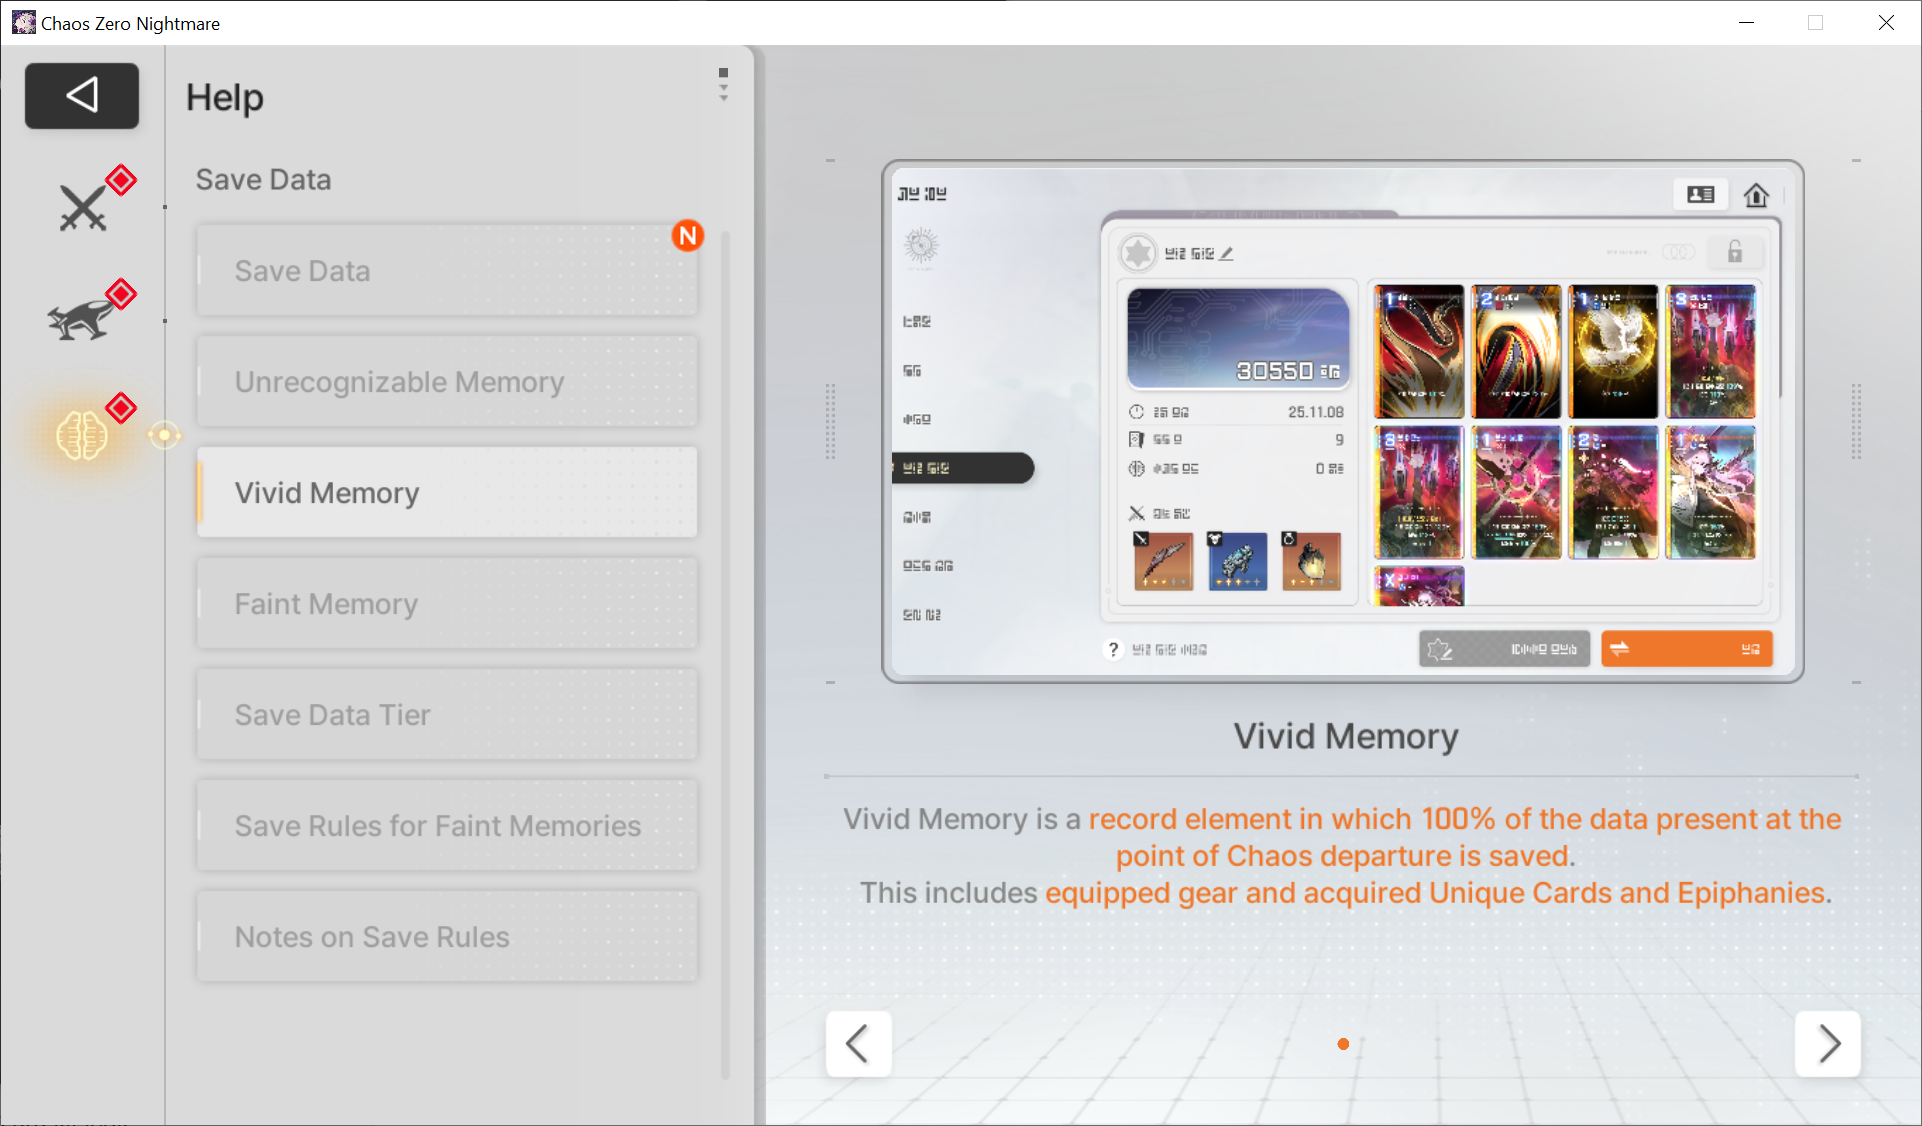Select the glowing brain Save Data category icon
Image resolution: width=1922 pixels, height=1126 pixels.
click(x=82, y=436)
